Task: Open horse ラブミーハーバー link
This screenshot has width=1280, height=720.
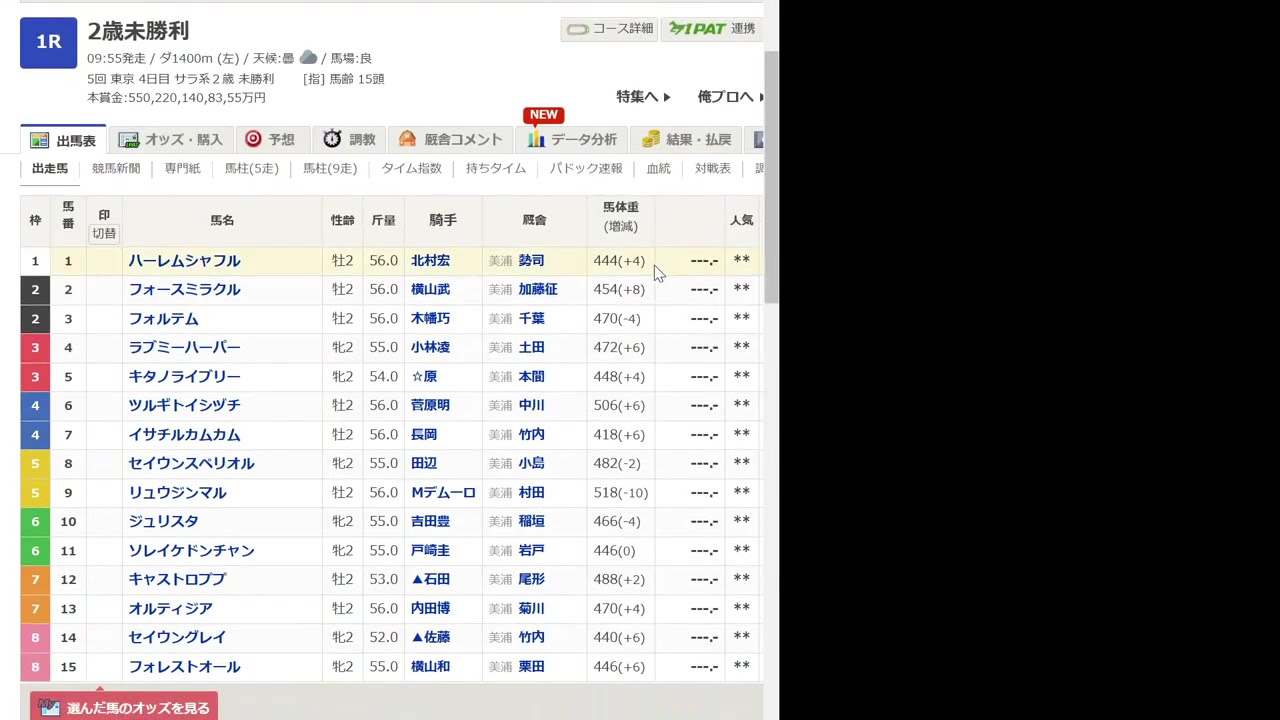Action: [x=184, y=347]
